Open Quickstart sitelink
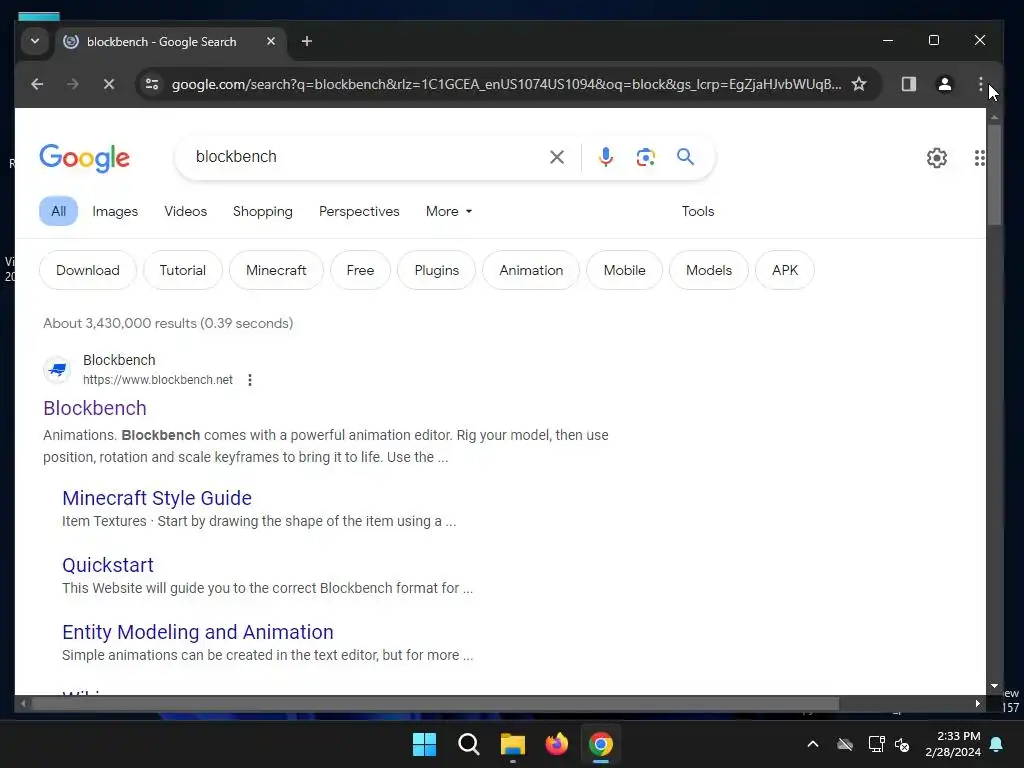This screenshot has height=768, width=1024. point(108,565)
